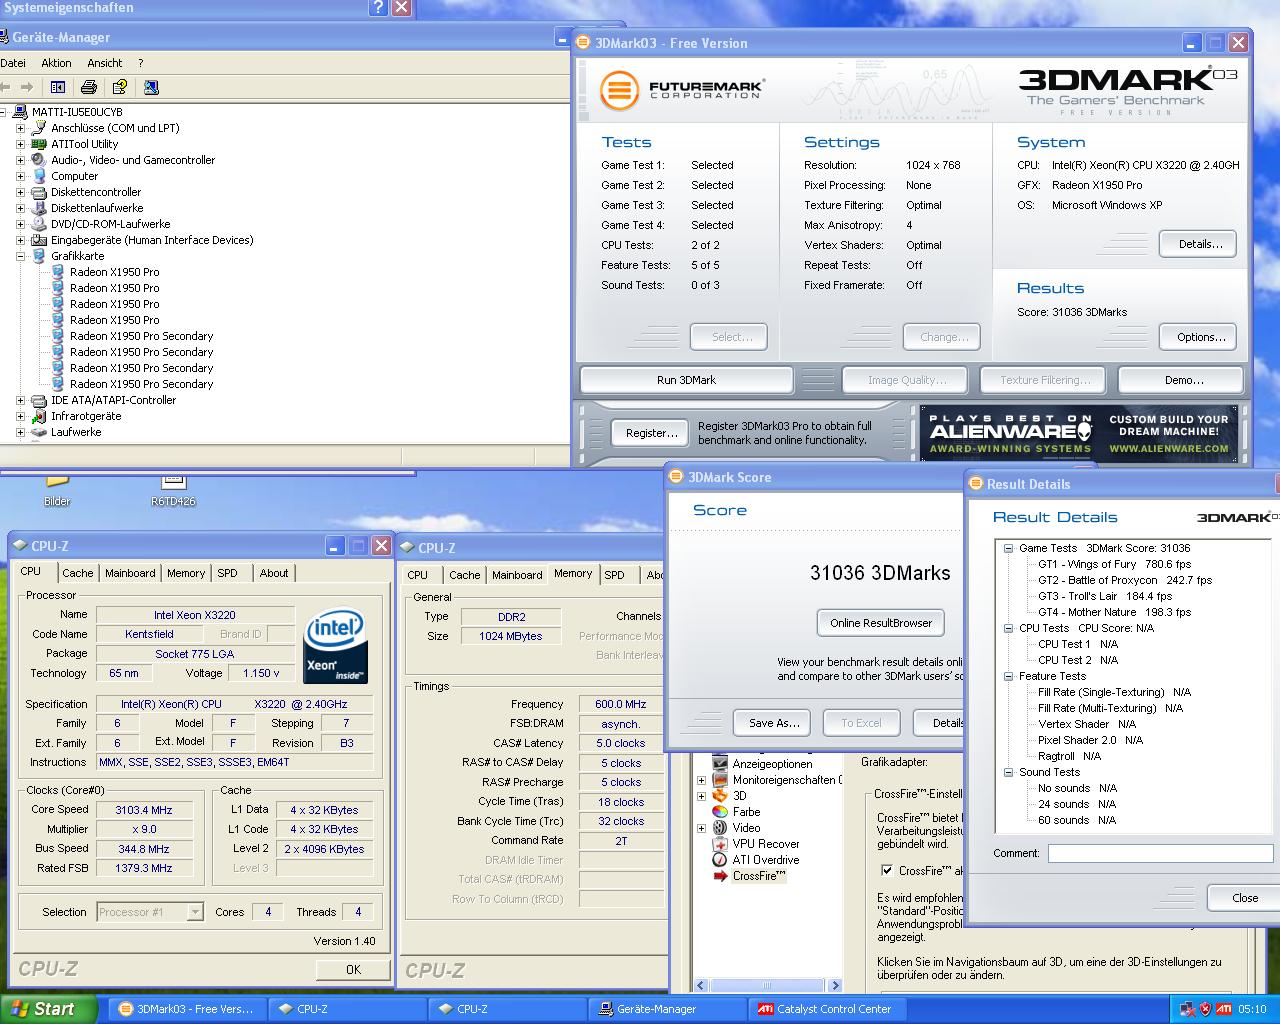Select the ATITool Utility device icon

click(39, 144)
